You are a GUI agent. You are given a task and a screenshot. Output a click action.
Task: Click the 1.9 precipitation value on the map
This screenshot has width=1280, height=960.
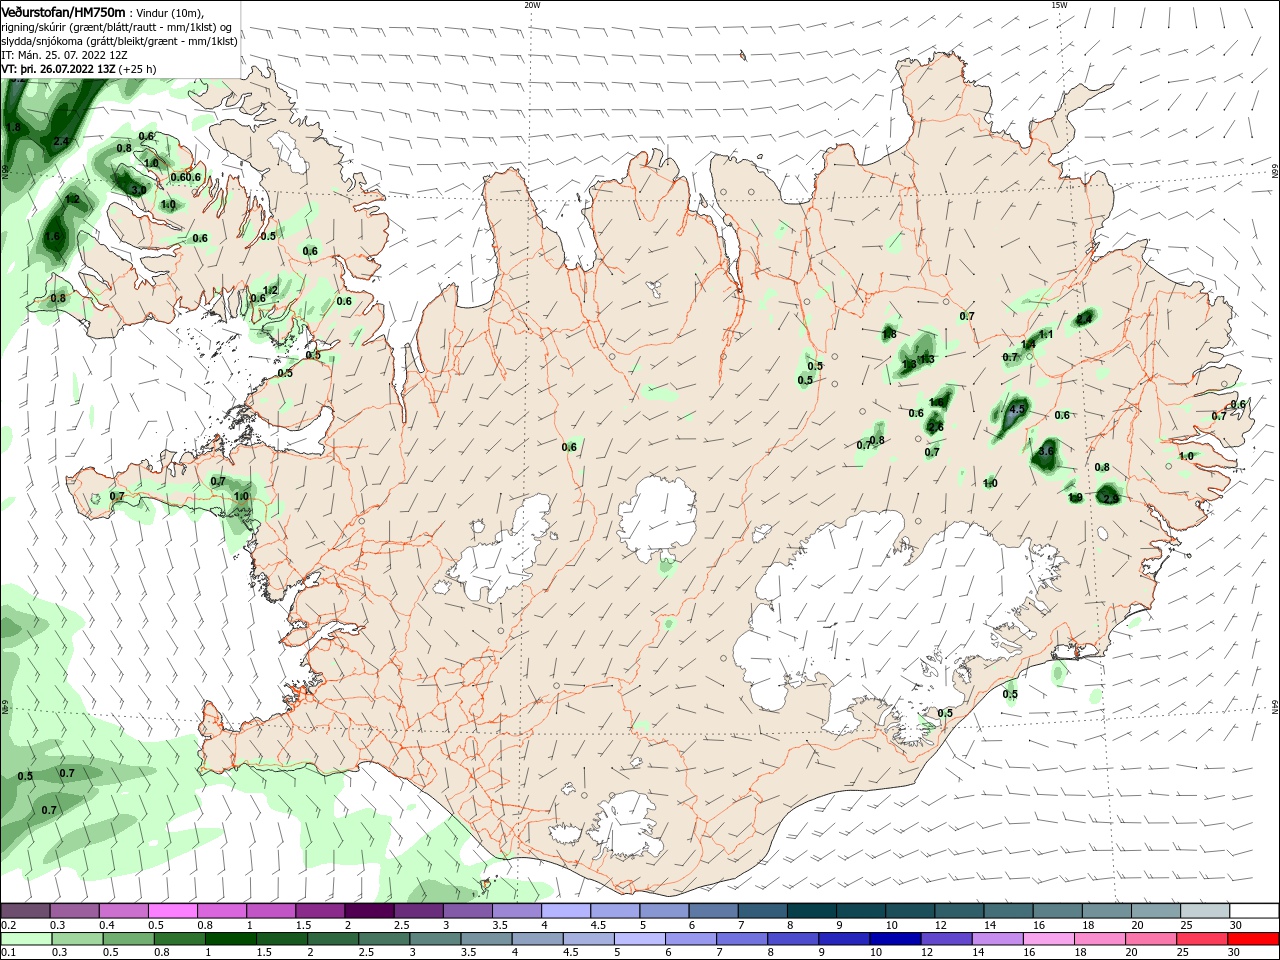(x=1075, y=497)
